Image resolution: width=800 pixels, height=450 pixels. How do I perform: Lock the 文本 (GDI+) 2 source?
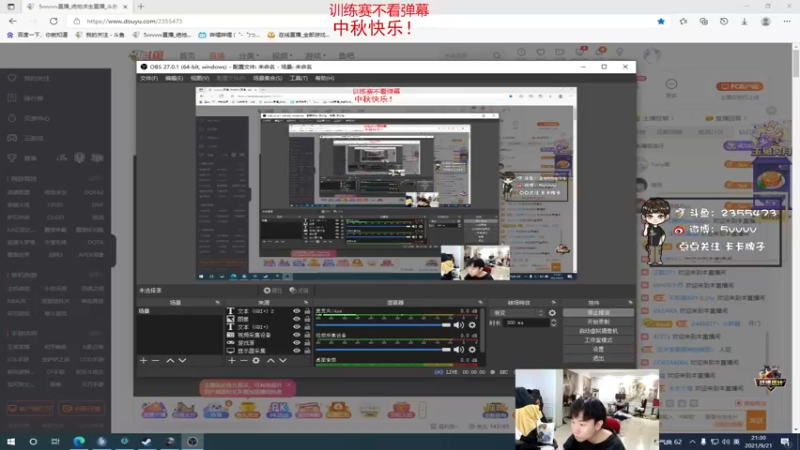click(307, 311)
